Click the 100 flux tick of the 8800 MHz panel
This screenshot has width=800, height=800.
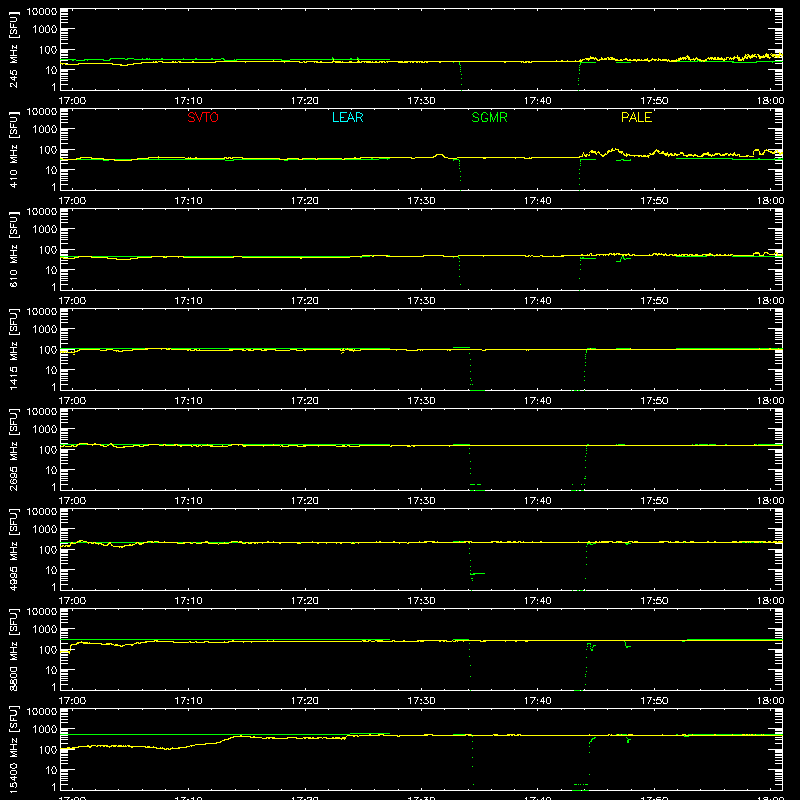(x=48, y=649)
